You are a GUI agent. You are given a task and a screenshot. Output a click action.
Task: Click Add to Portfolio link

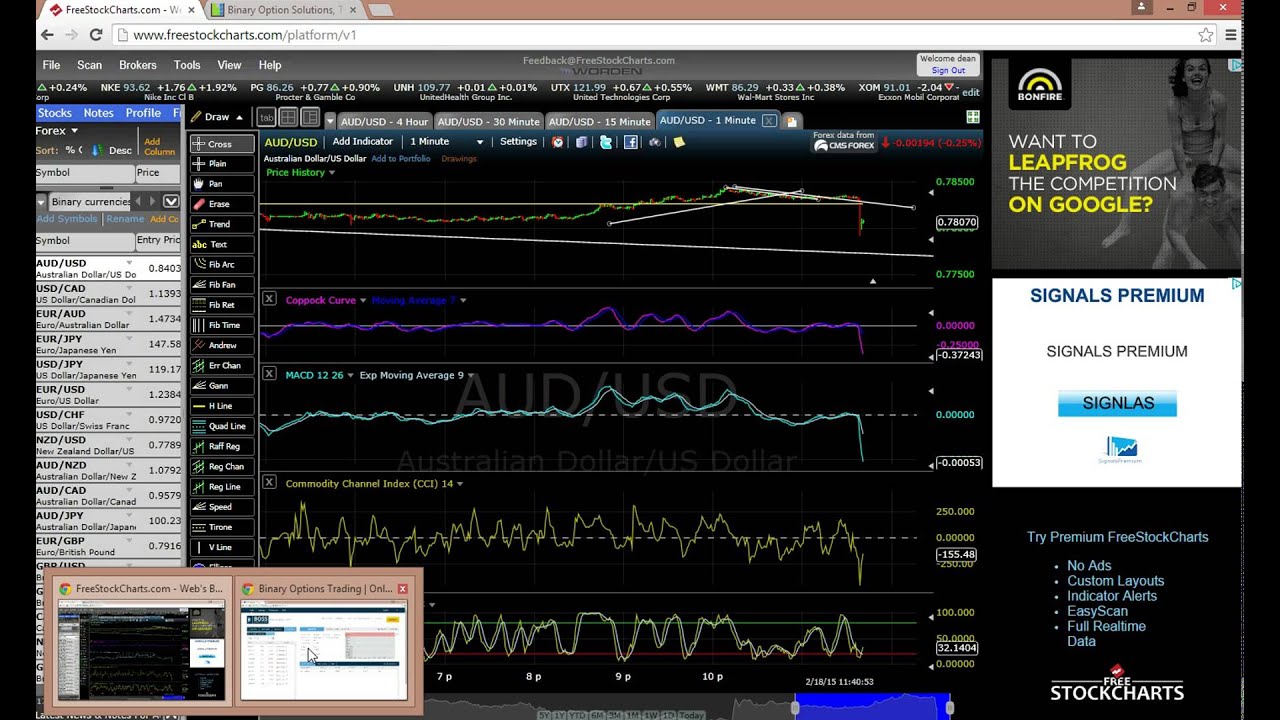[x=401, y=159]
